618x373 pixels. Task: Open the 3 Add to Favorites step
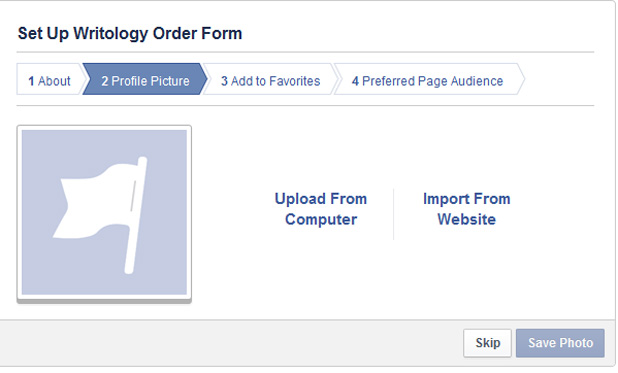pos(270,81)
